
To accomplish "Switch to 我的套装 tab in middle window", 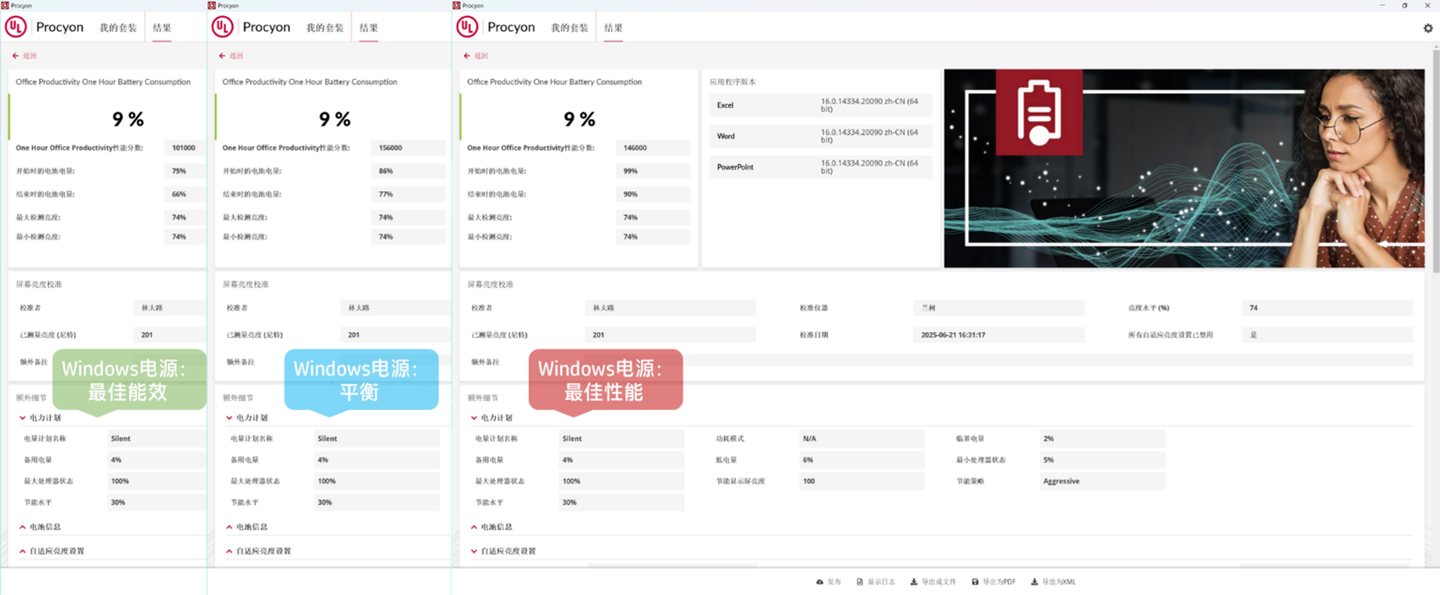I will point(324,28).
